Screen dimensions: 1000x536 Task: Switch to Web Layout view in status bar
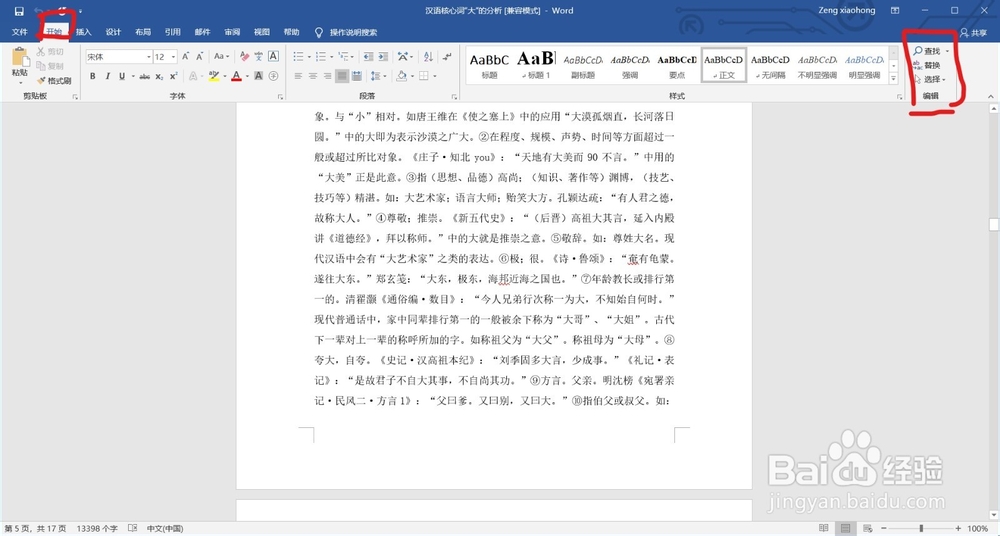[x=867, y=528]
